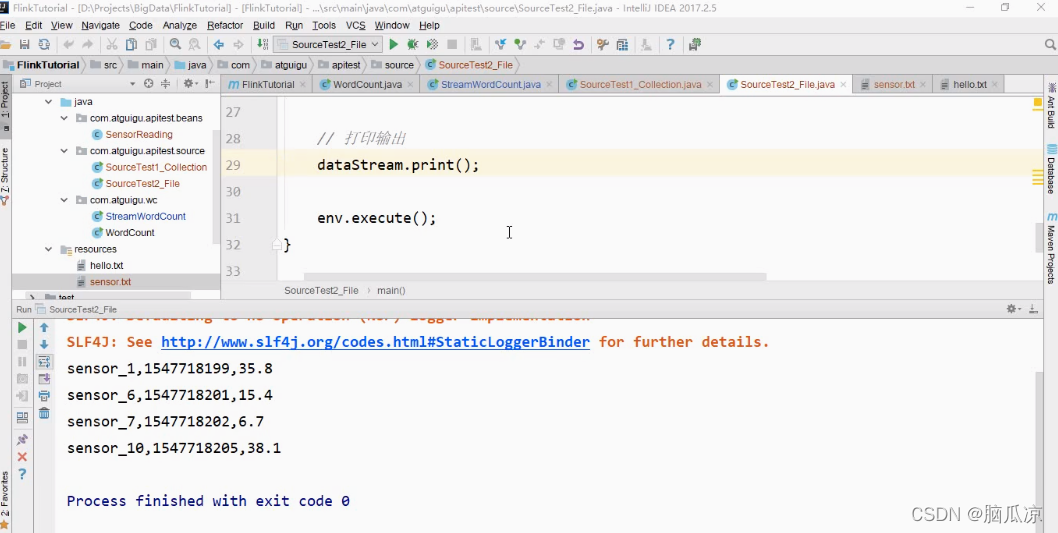Click the VCS Update Project icon
This screenshot has height=533, width=1058.
click(500, 45)
